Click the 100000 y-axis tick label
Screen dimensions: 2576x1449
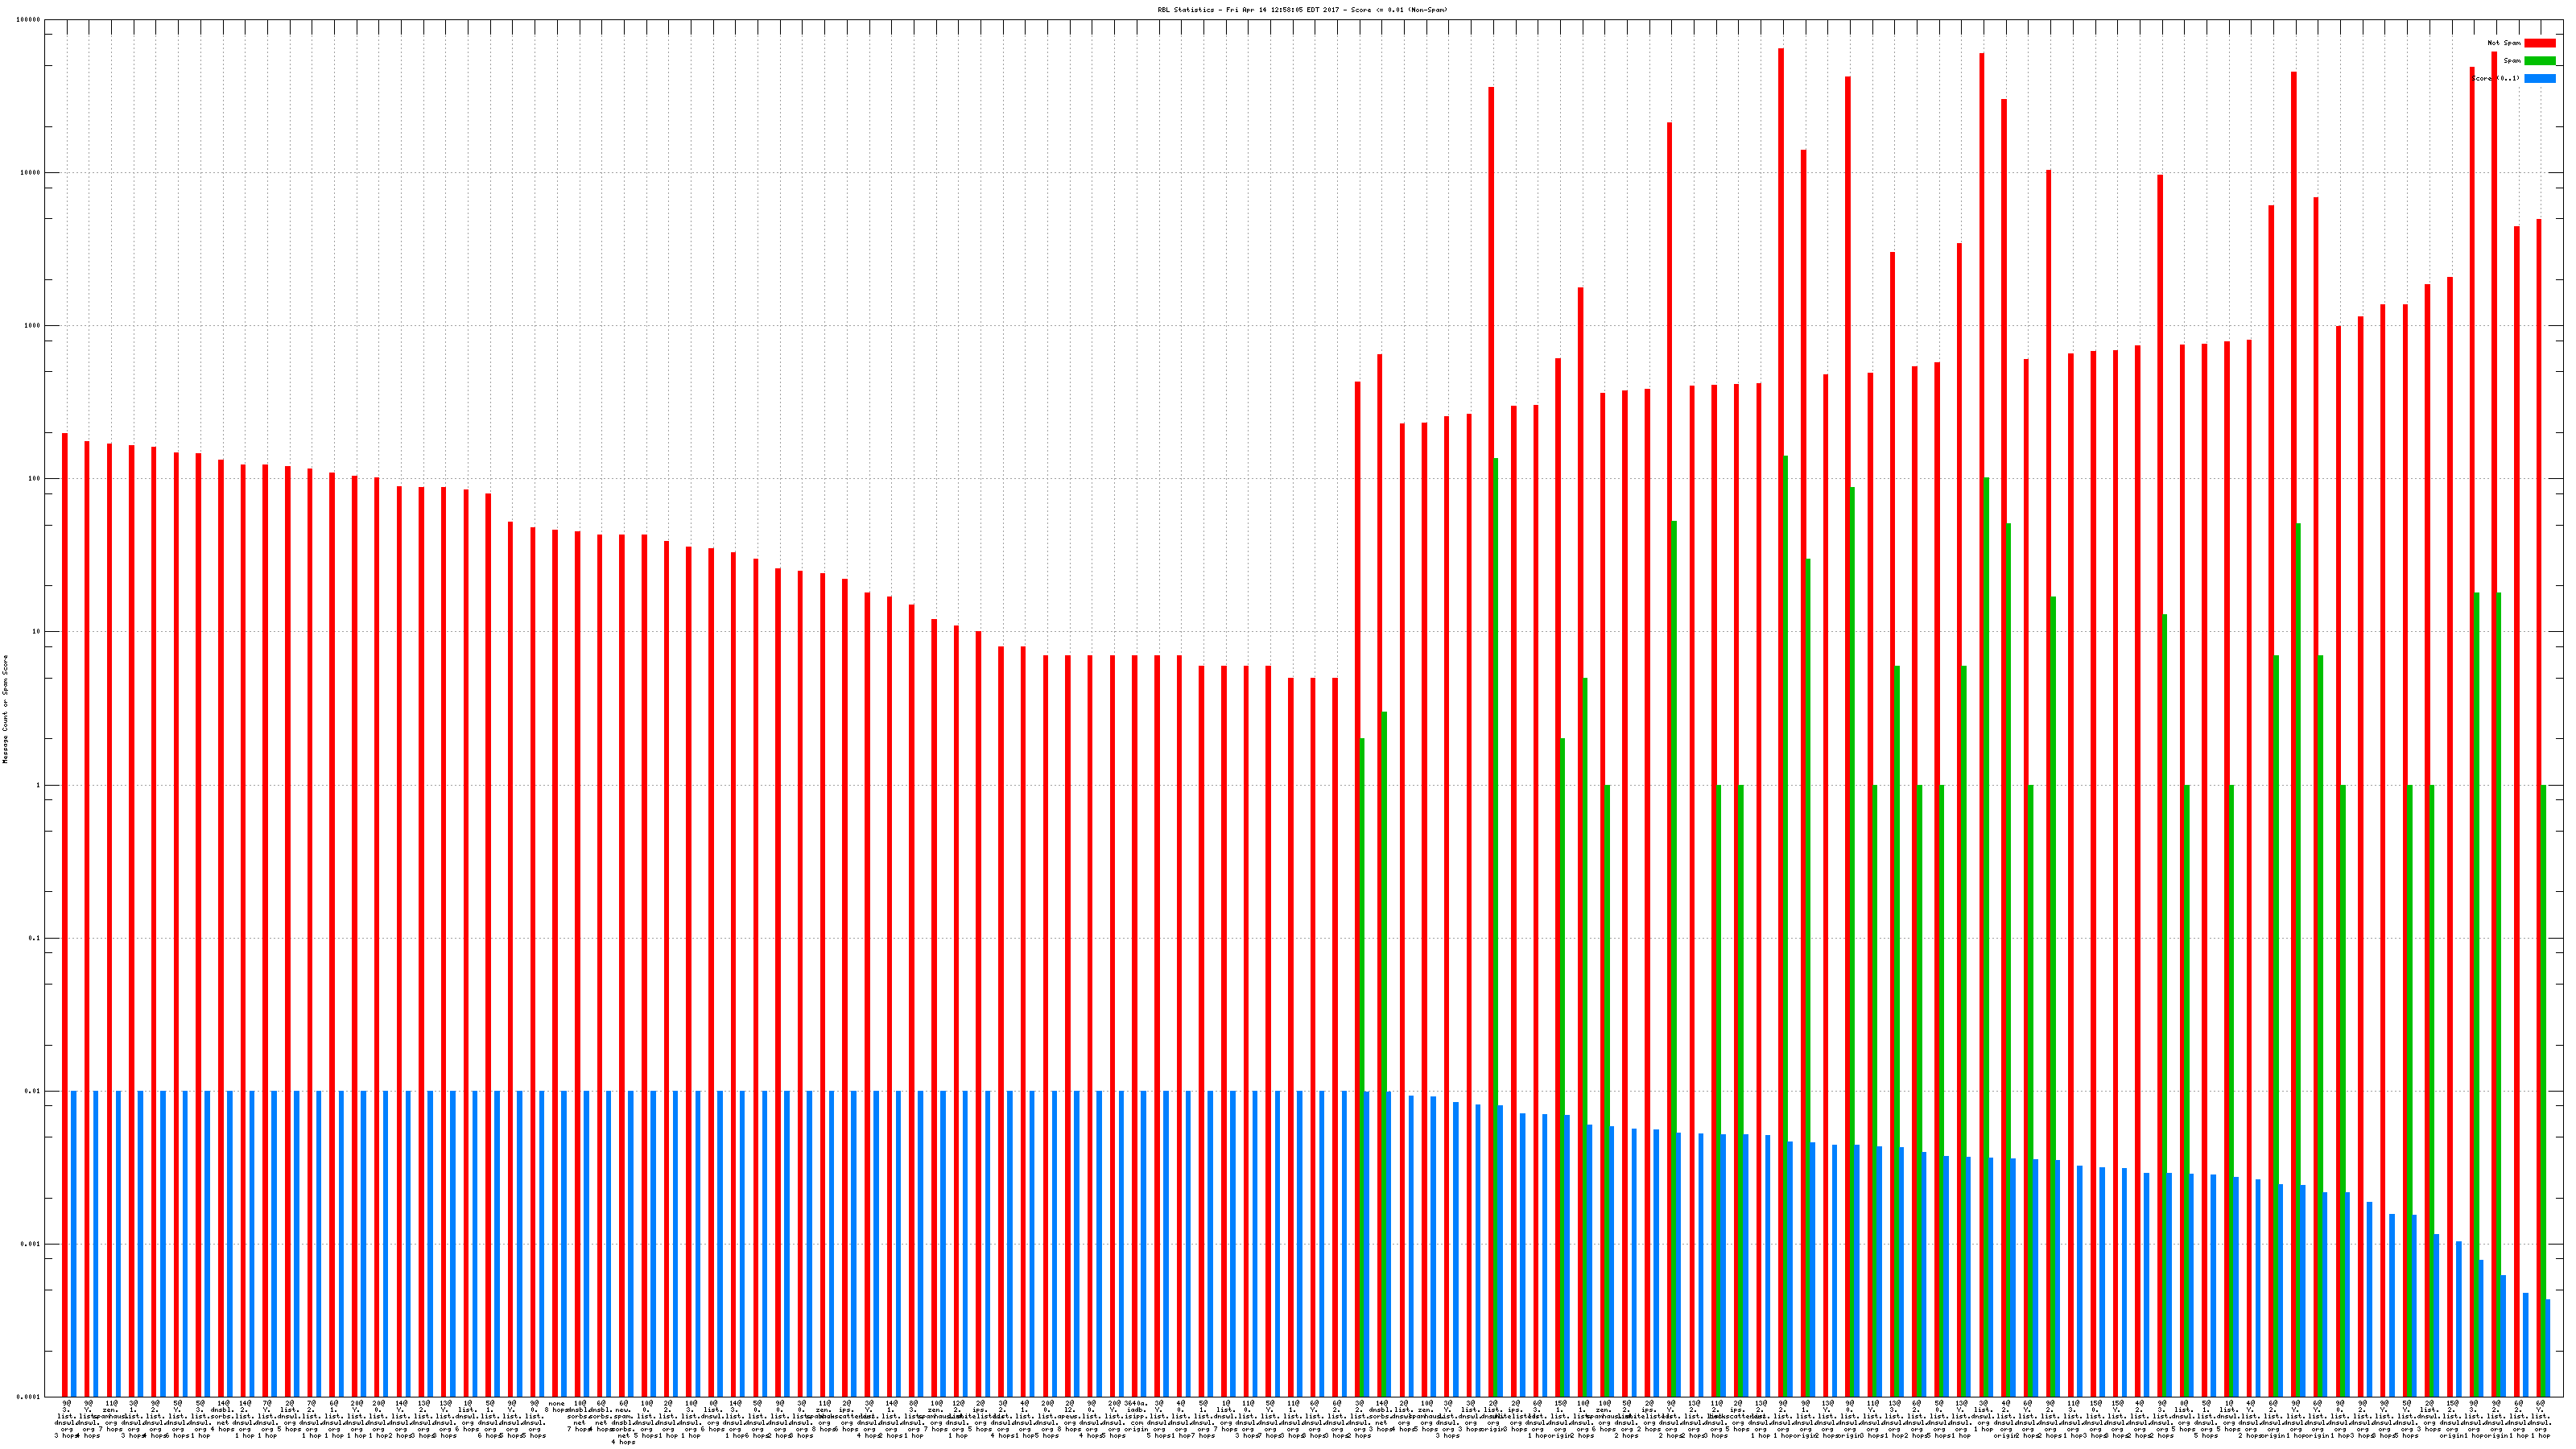[29, 20]
